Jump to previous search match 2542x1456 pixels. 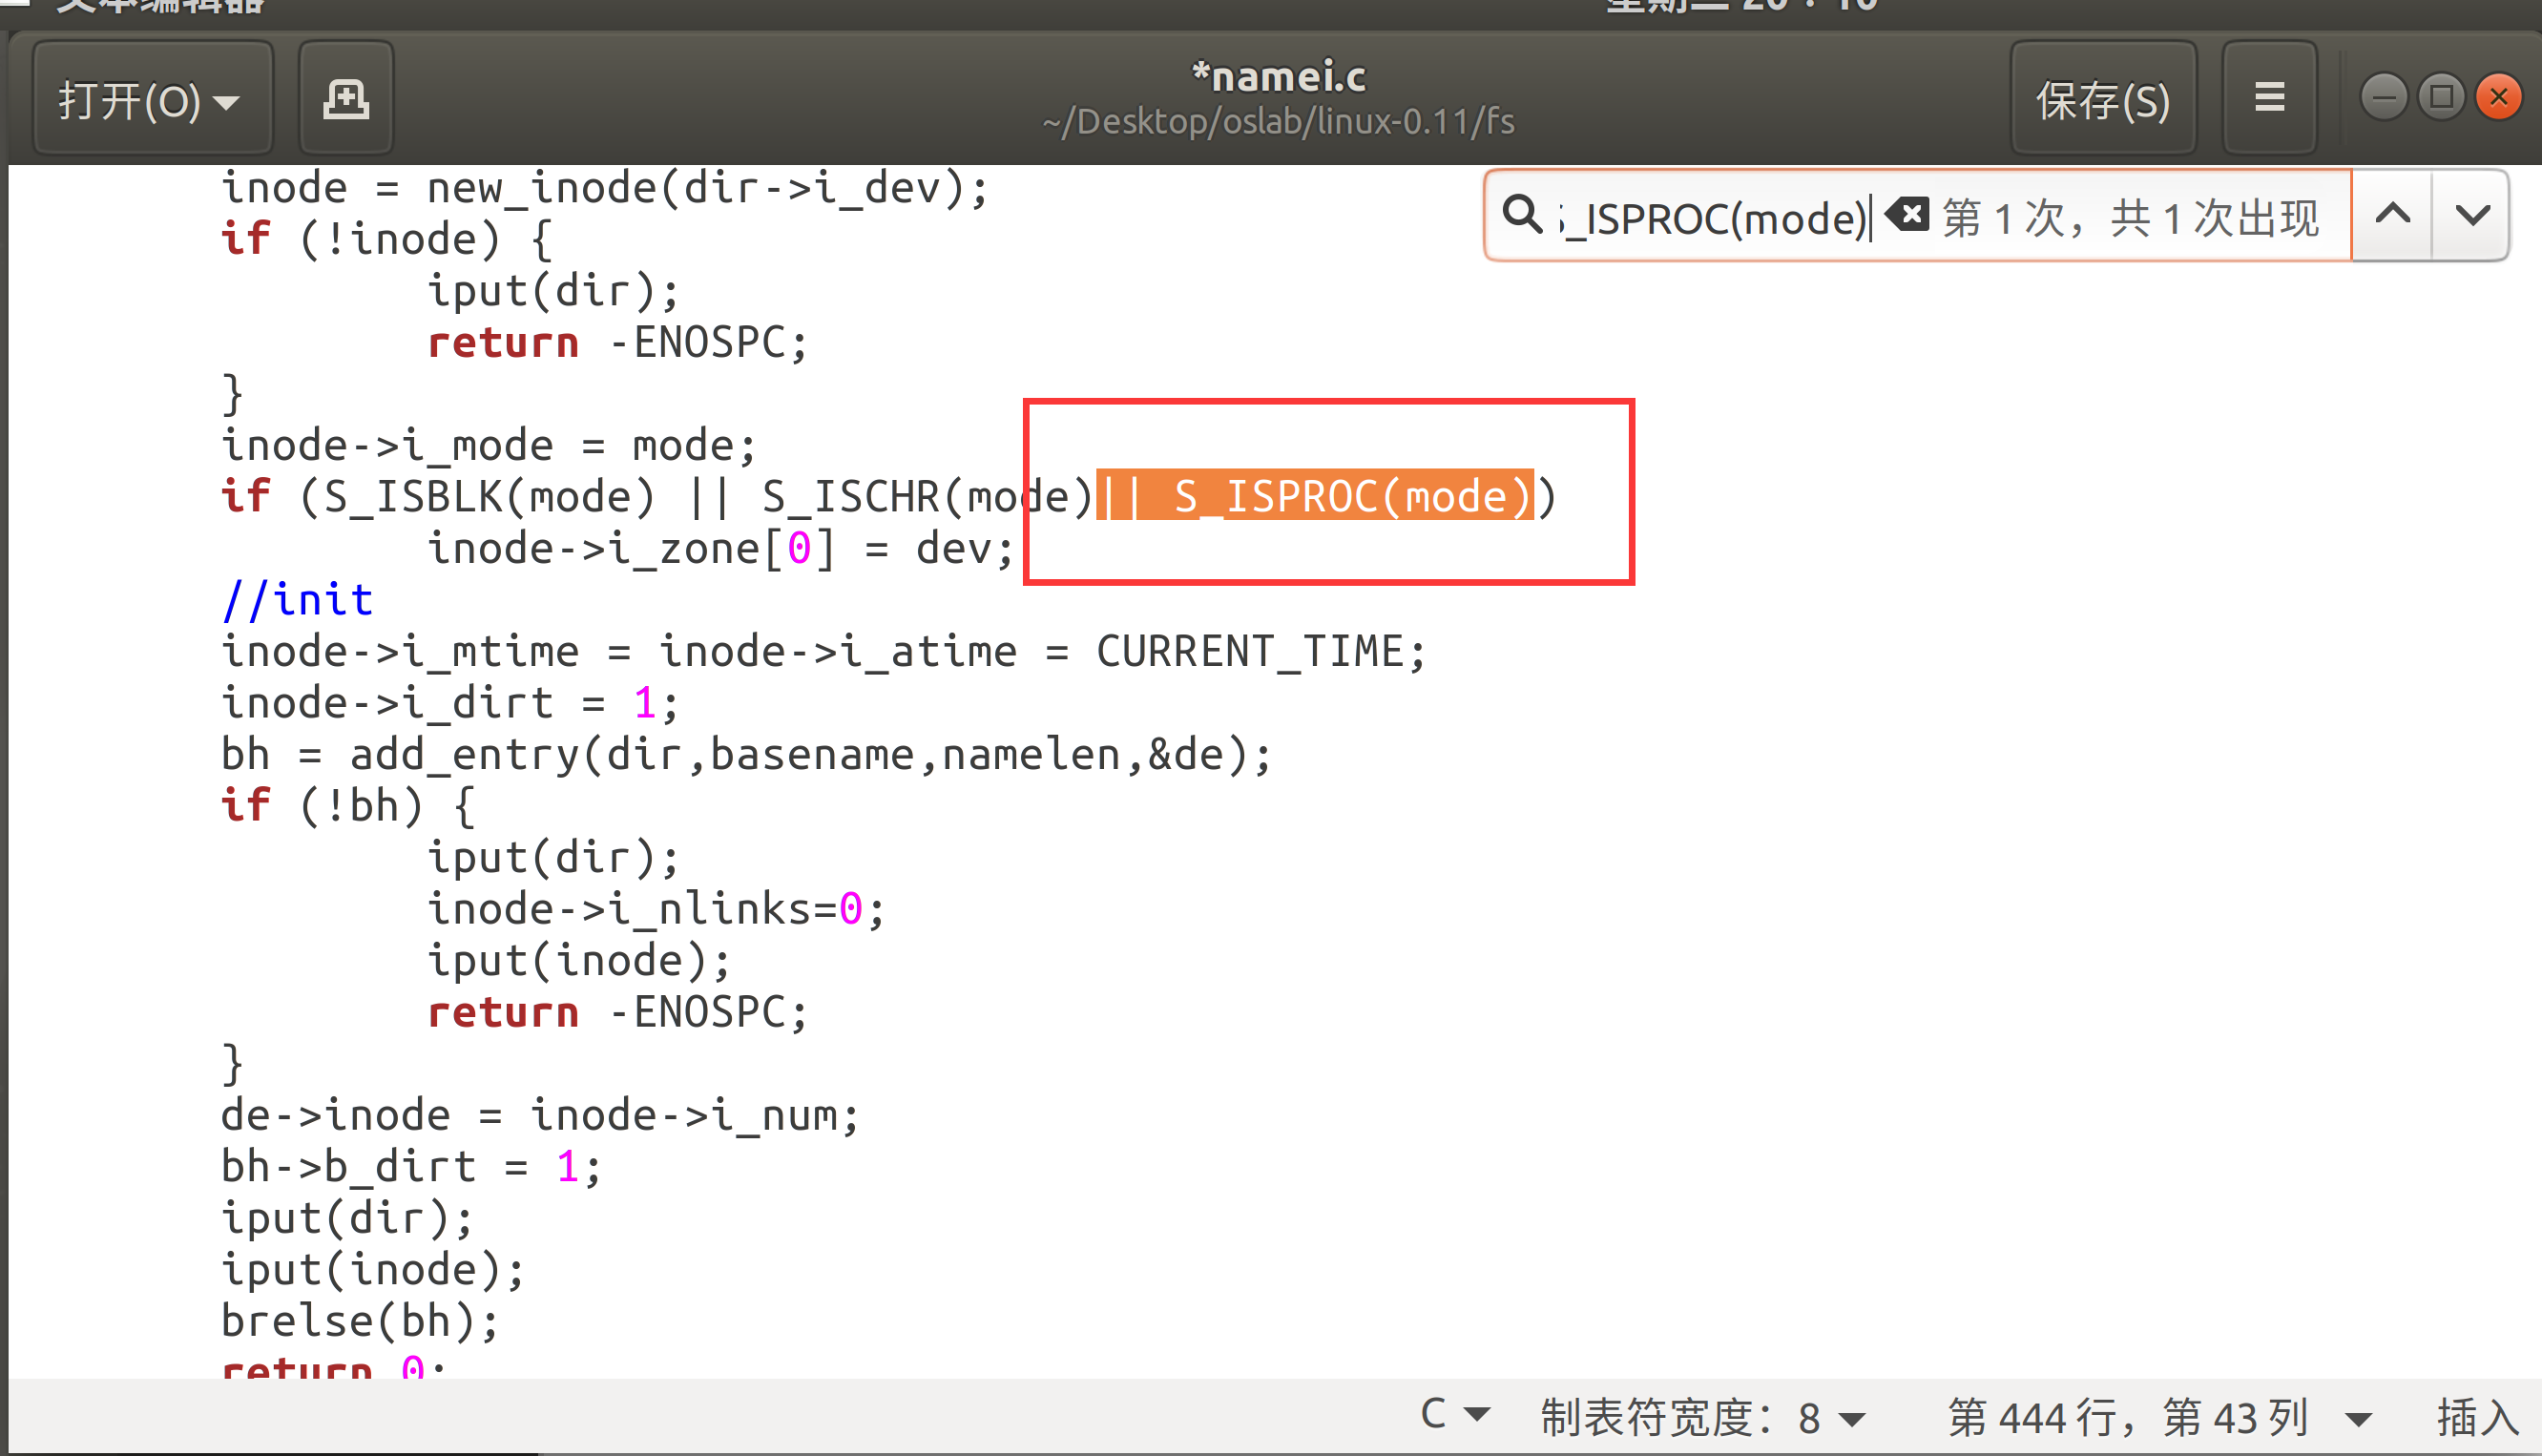(x=2392, y=215)
